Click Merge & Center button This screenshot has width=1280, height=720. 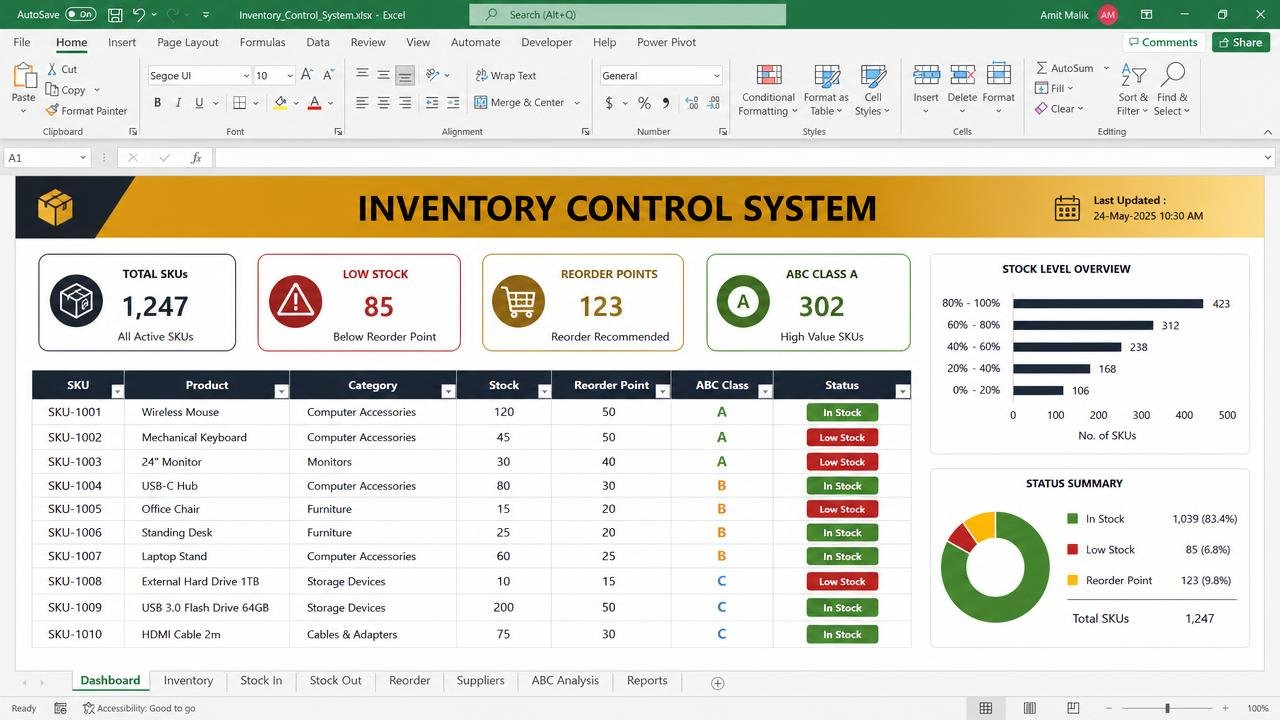(x=519, y=102)
